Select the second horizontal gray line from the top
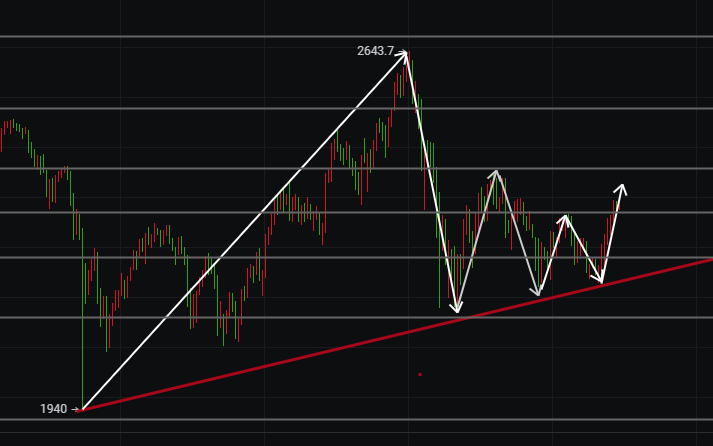This screenshot has width=713, height=446. [200, 108]
